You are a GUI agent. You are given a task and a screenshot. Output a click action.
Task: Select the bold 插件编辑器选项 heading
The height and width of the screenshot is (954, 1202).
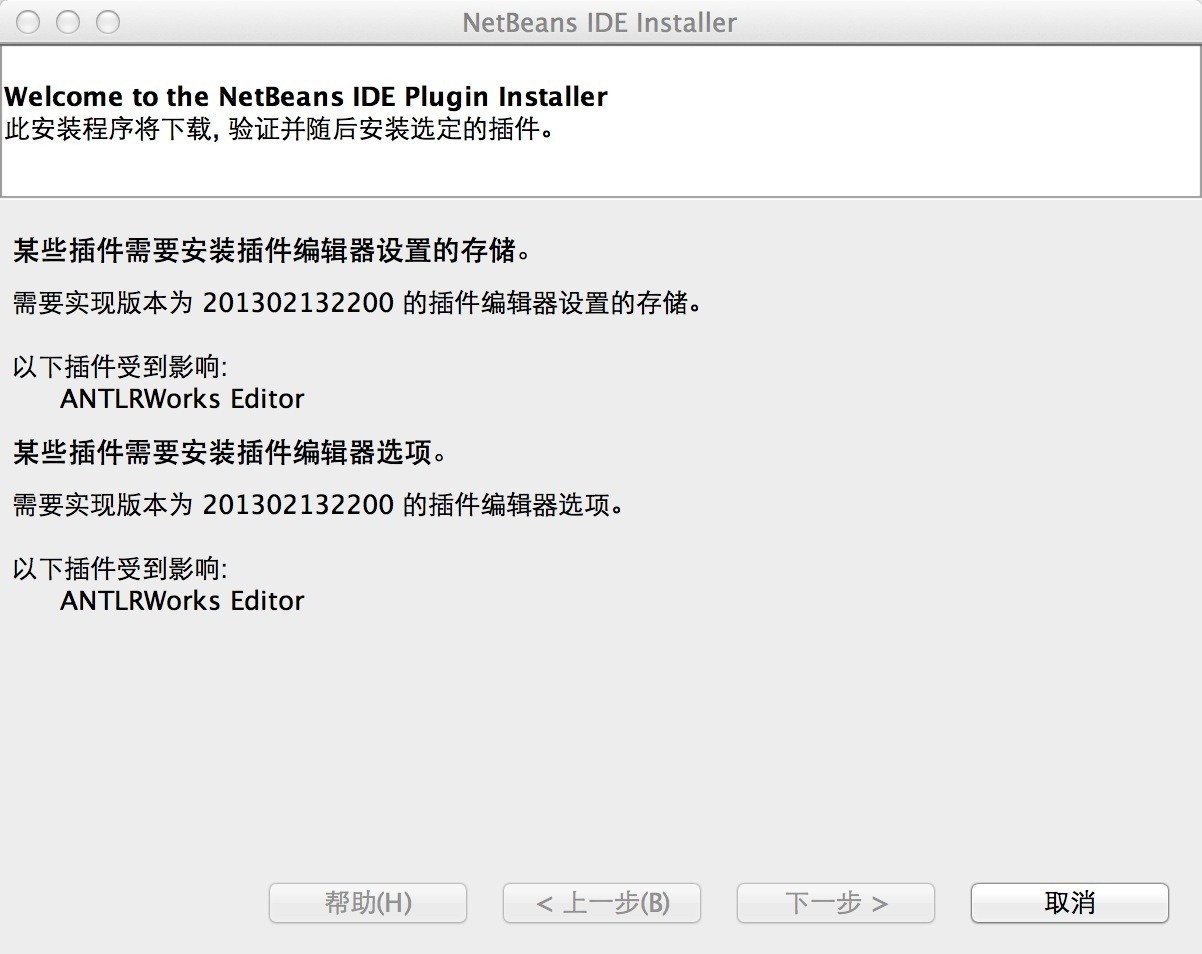(228, 453)
